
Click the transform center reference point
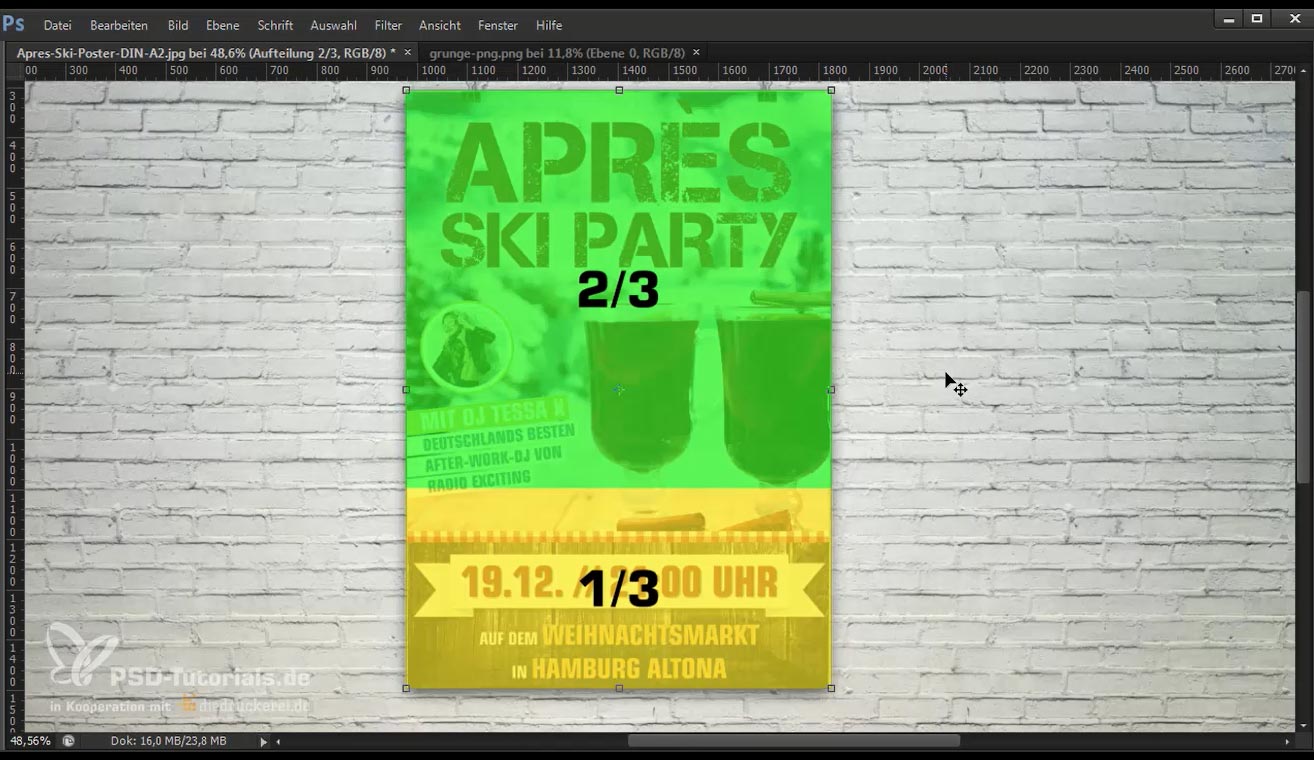coord(619,389)
